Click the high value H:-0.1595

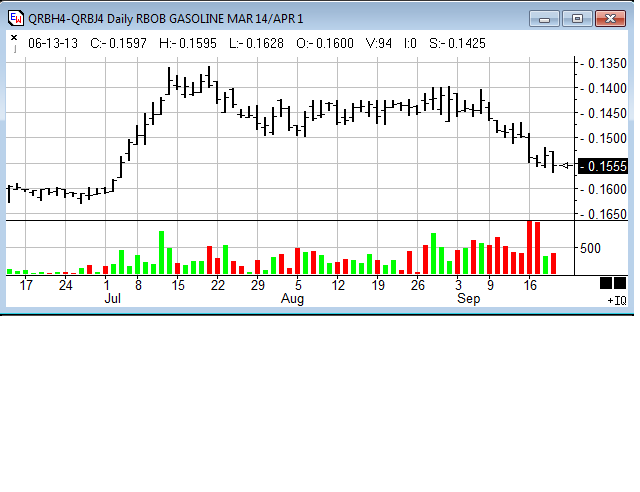tap(188, 43)
